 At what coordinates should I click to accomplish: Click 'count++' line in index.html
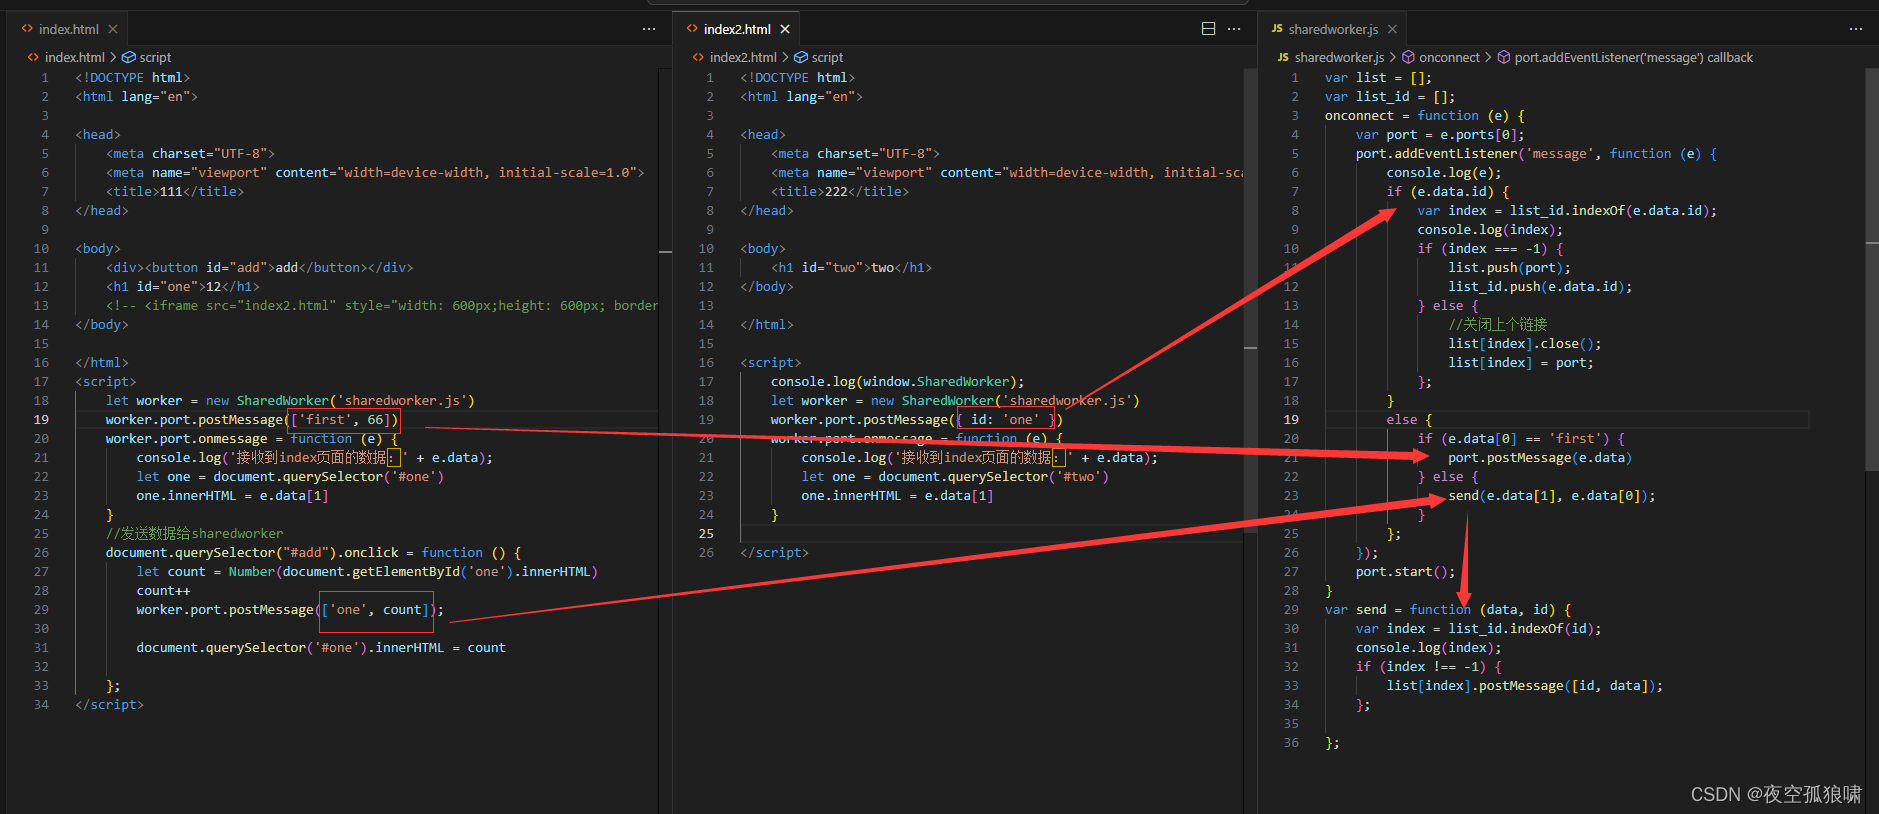coord(164,590)
